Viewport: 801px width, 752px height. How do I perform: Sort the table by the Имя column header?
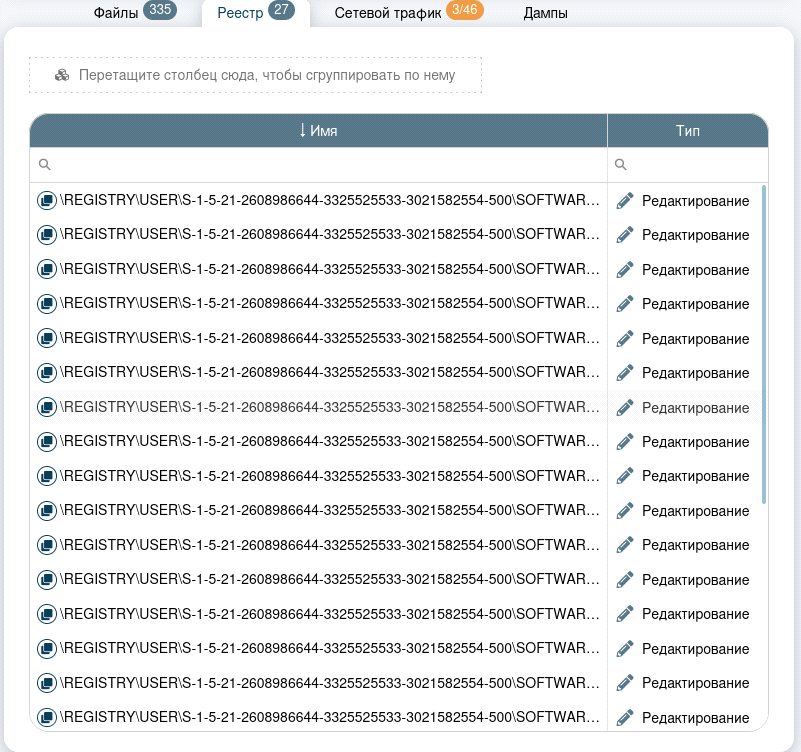point(323,131)
